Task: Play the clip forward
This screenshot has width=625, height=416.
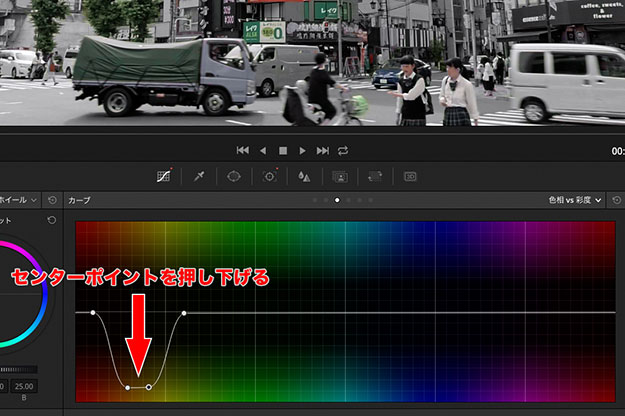Action: coord(303,150)
